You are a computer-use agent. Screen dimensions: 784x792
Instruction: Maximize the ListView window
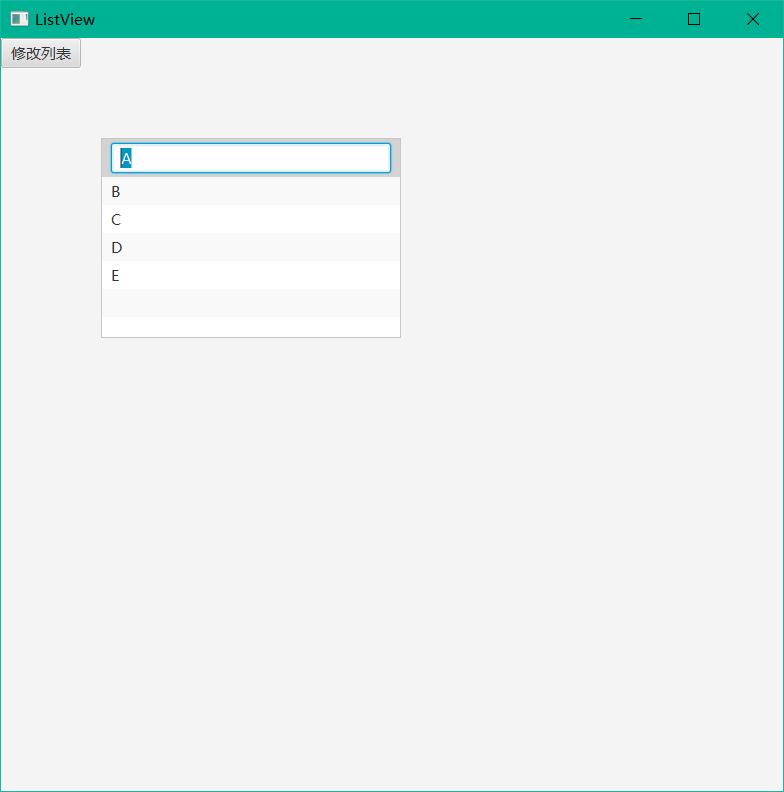(x=694, y=19)
